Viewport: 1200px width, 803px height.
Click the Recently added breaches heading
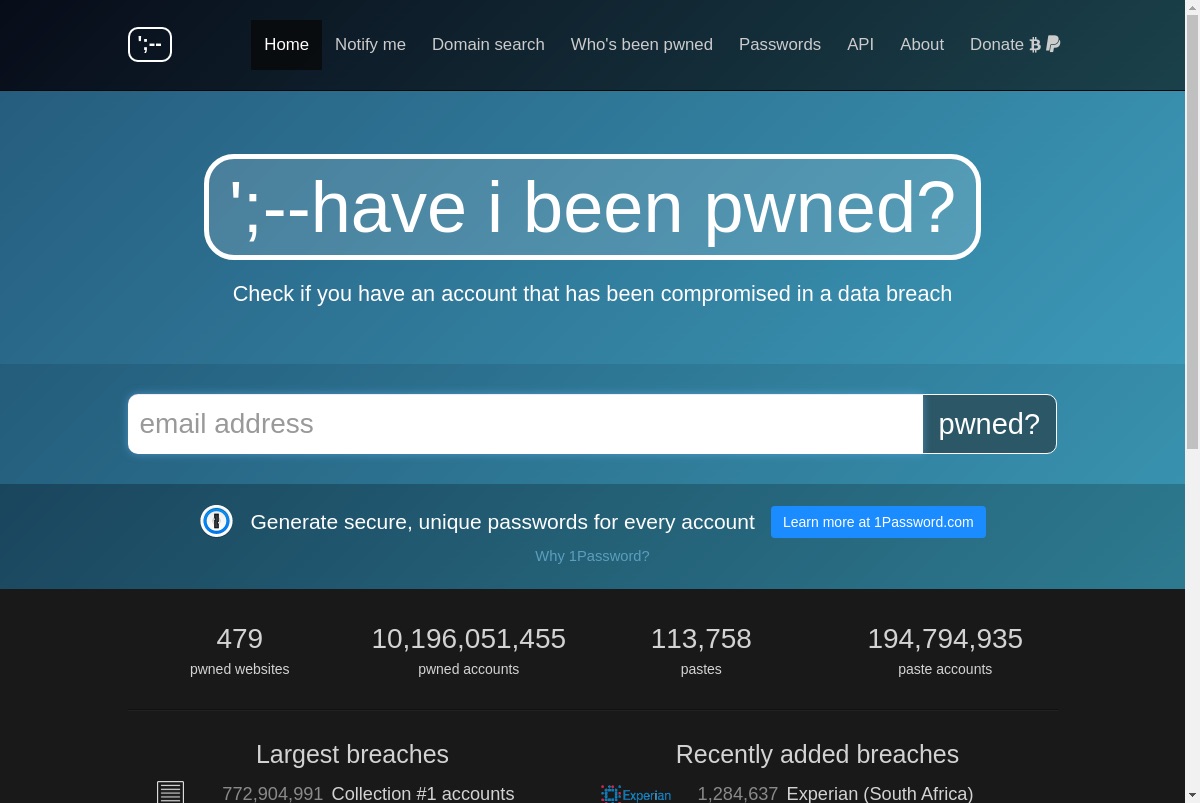[x=817, y=754]
